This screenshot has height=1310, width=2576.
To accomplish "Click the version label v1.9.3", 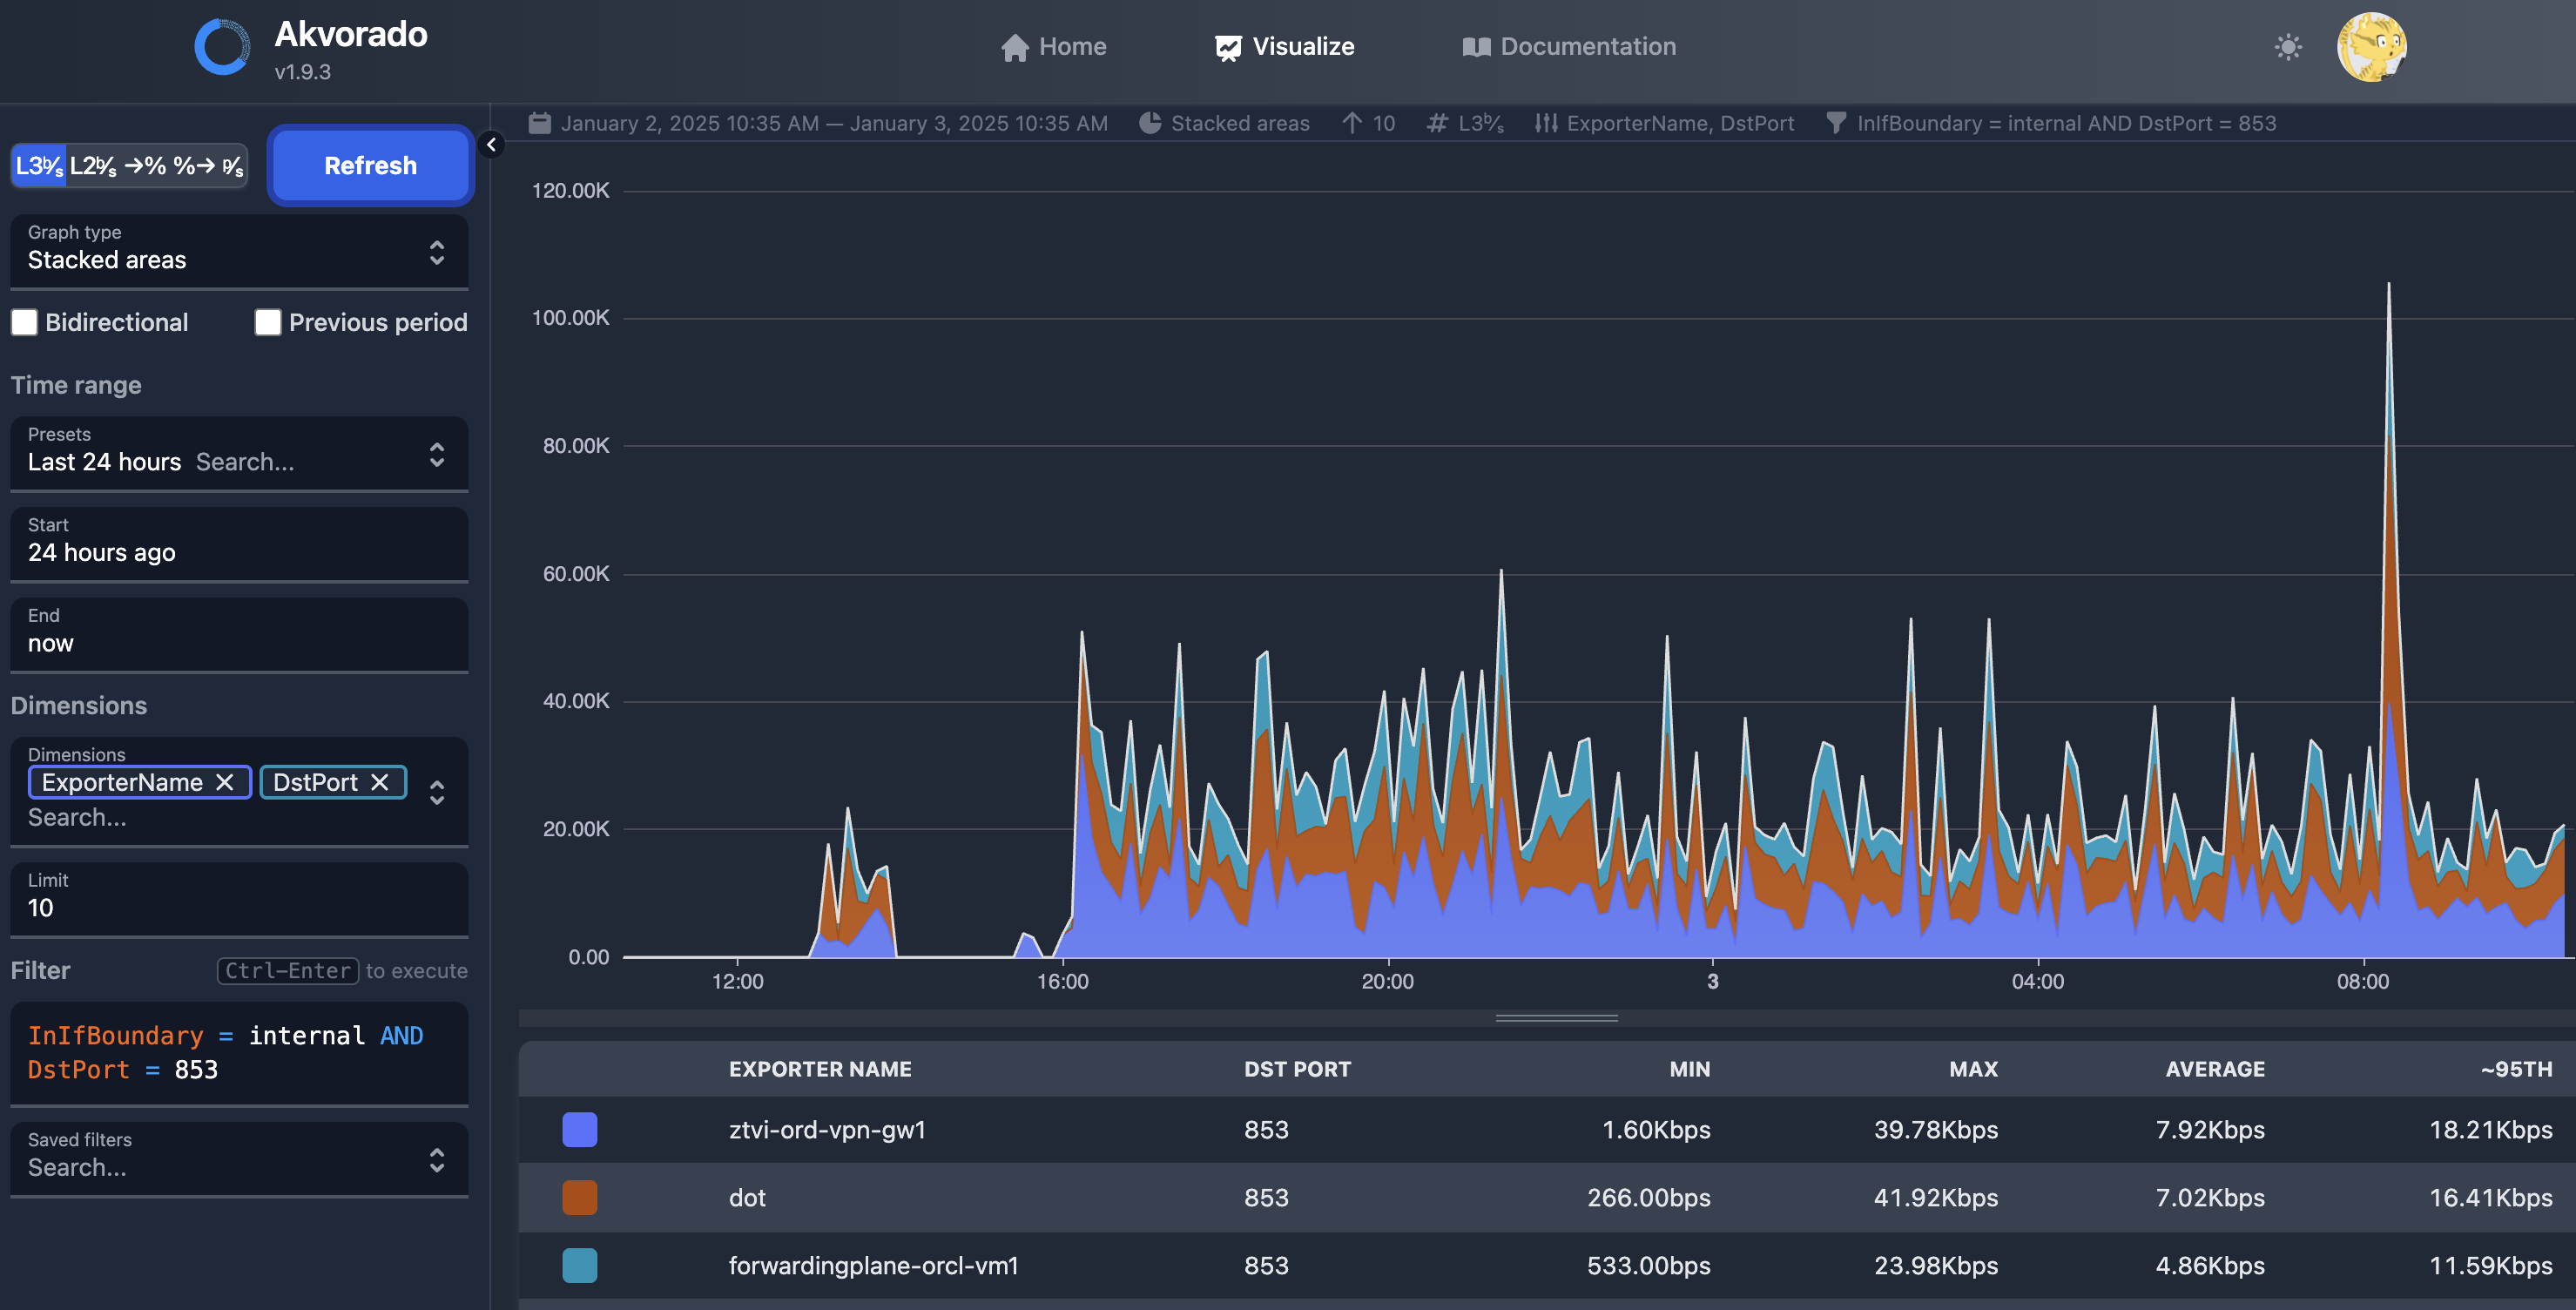I will pyautogui.click(x=303, y=72).
